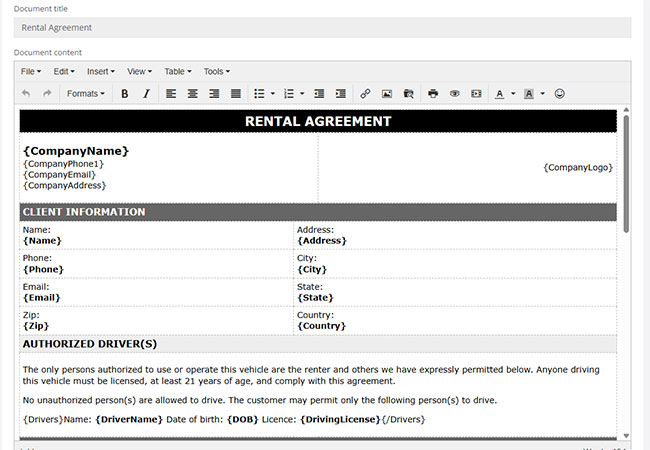The height and width of the screenshot is (450, 650).
Task: Click the scroll down arrow
Action: pyautogui.click(x=626, y=435)
